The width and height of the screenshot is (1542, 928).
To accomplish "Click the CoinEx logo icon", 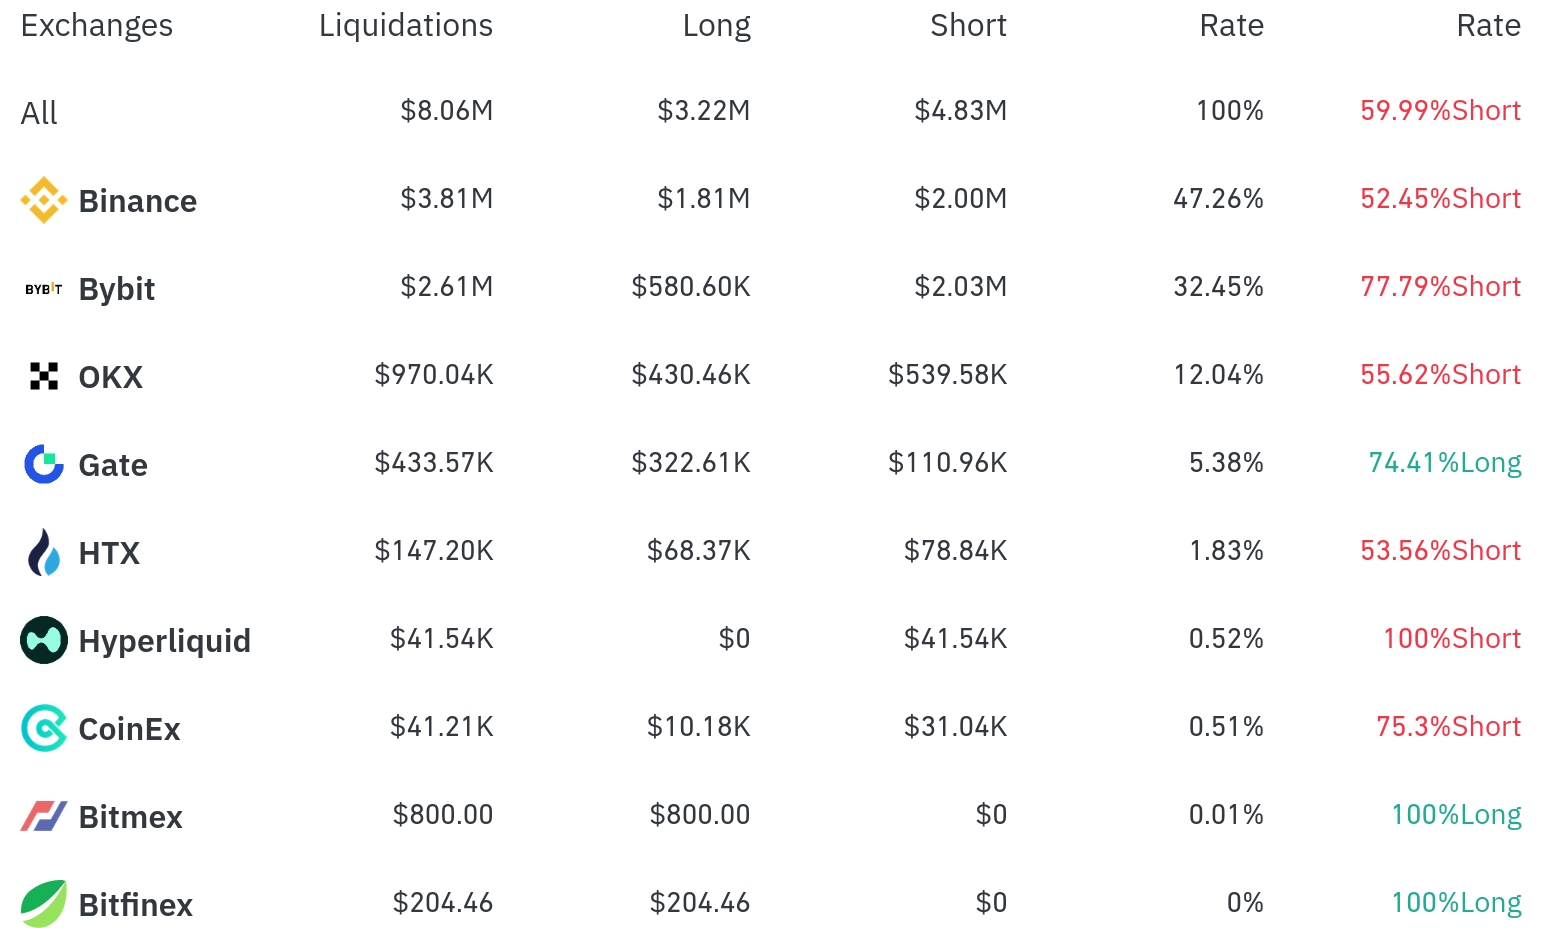I will coord(44,728).
